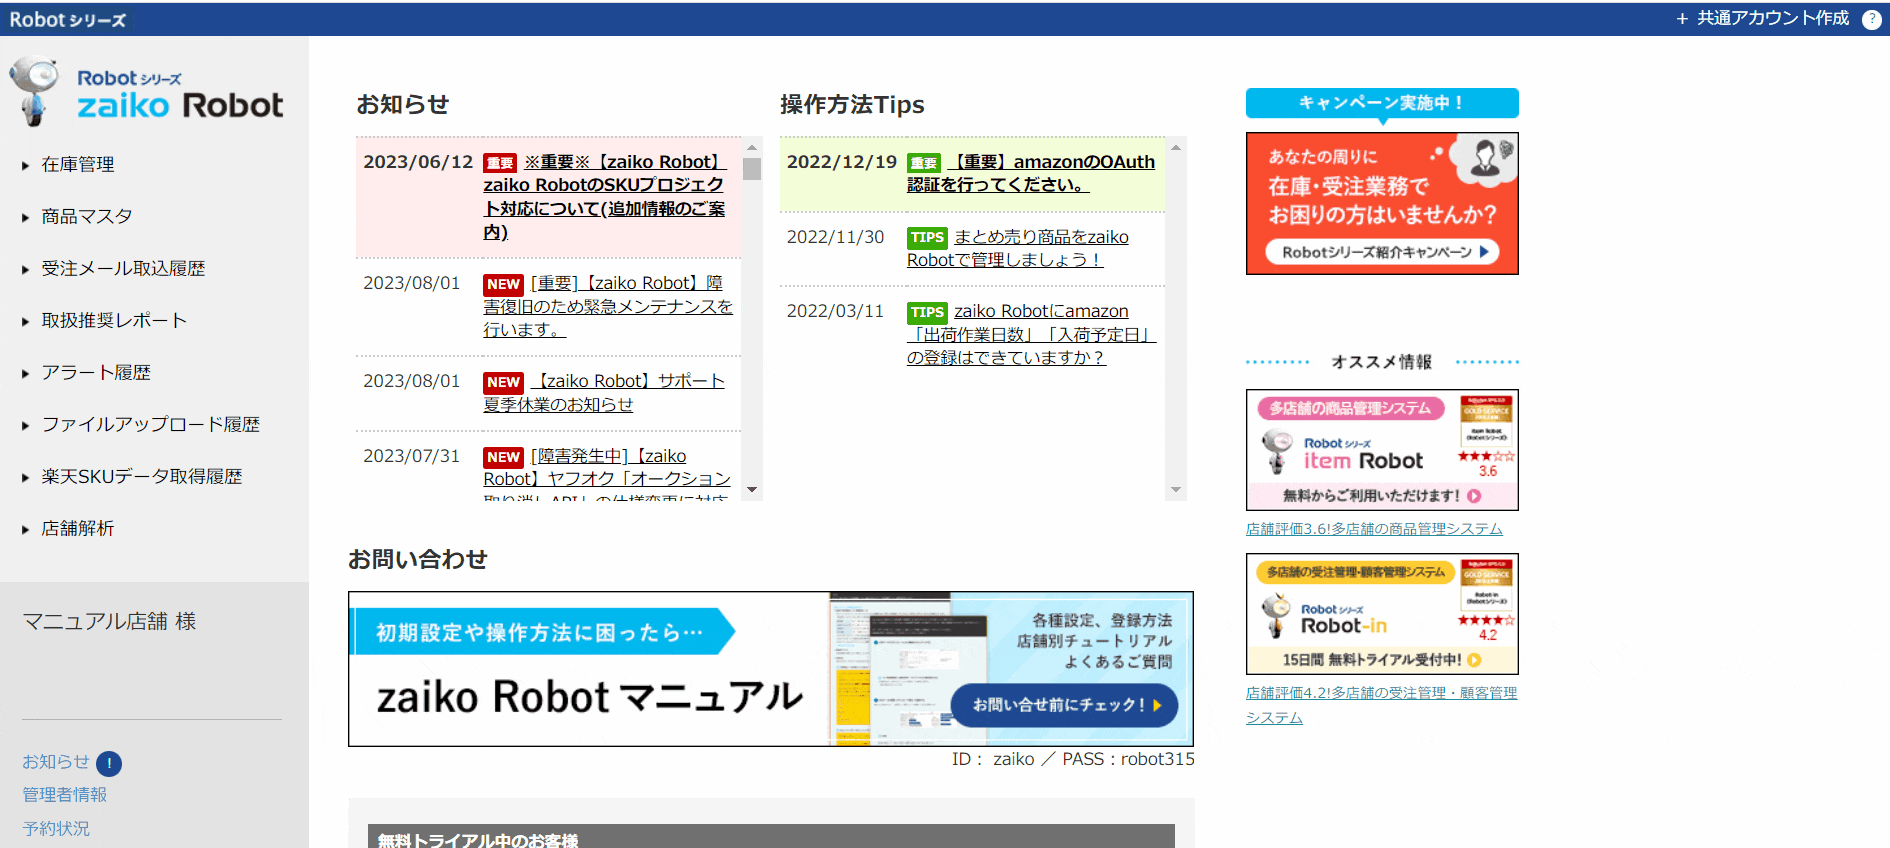Viewport: 1890px width, 848px height.
Task: Open the サポート夏季休業のお知らせ notice
Action: tap(604, 393)
